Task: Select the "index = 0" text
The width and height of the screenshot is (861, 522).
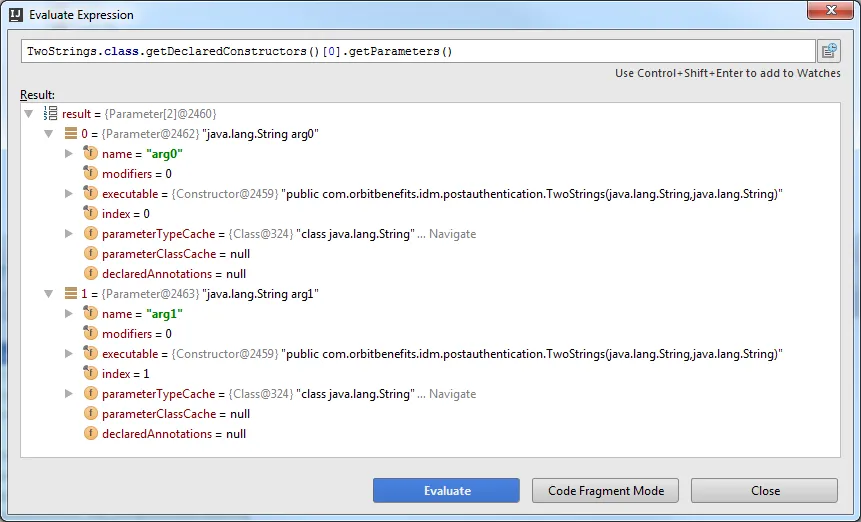Action: point(126,214)
